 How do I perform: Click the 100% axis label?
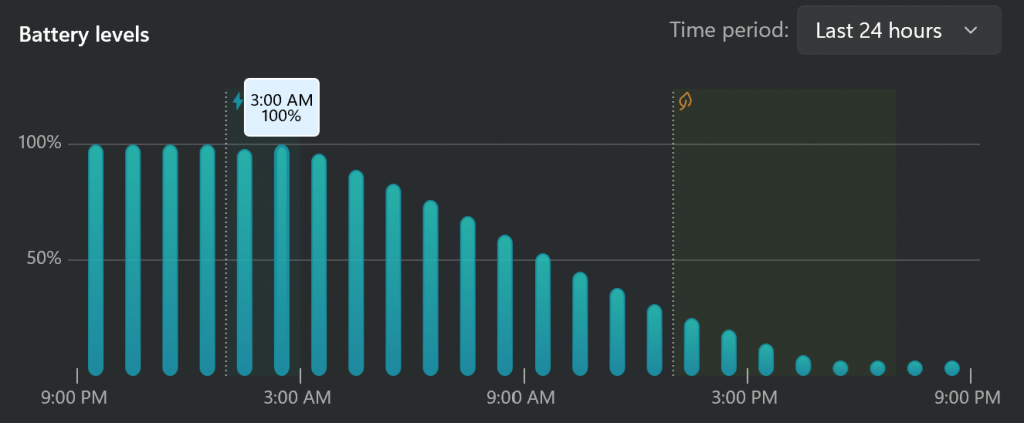(40, 143)
